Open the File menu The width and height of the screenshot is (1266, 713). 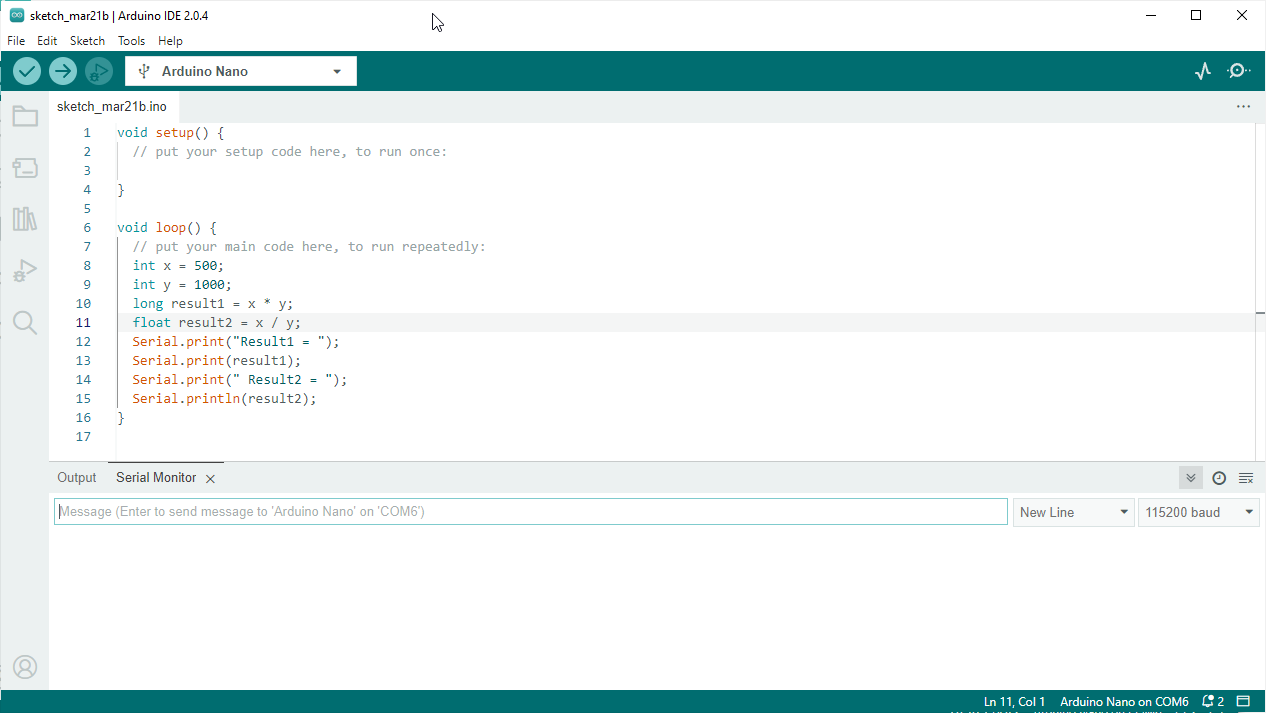point(16,41)
